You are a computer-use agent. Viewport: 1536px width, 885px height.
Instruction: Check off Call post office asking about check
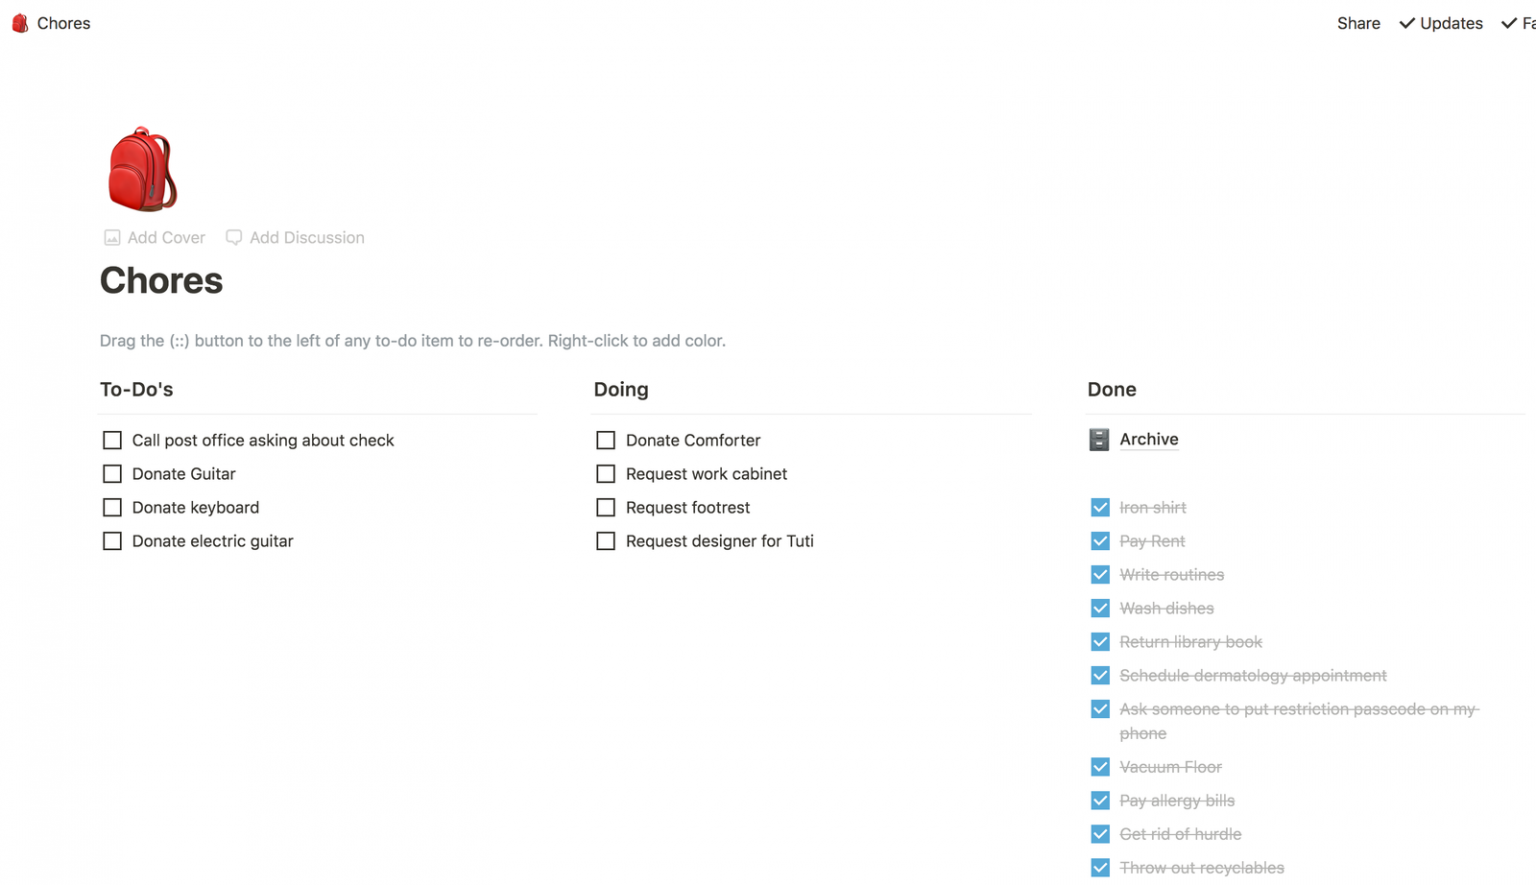[x=112, y=440]
